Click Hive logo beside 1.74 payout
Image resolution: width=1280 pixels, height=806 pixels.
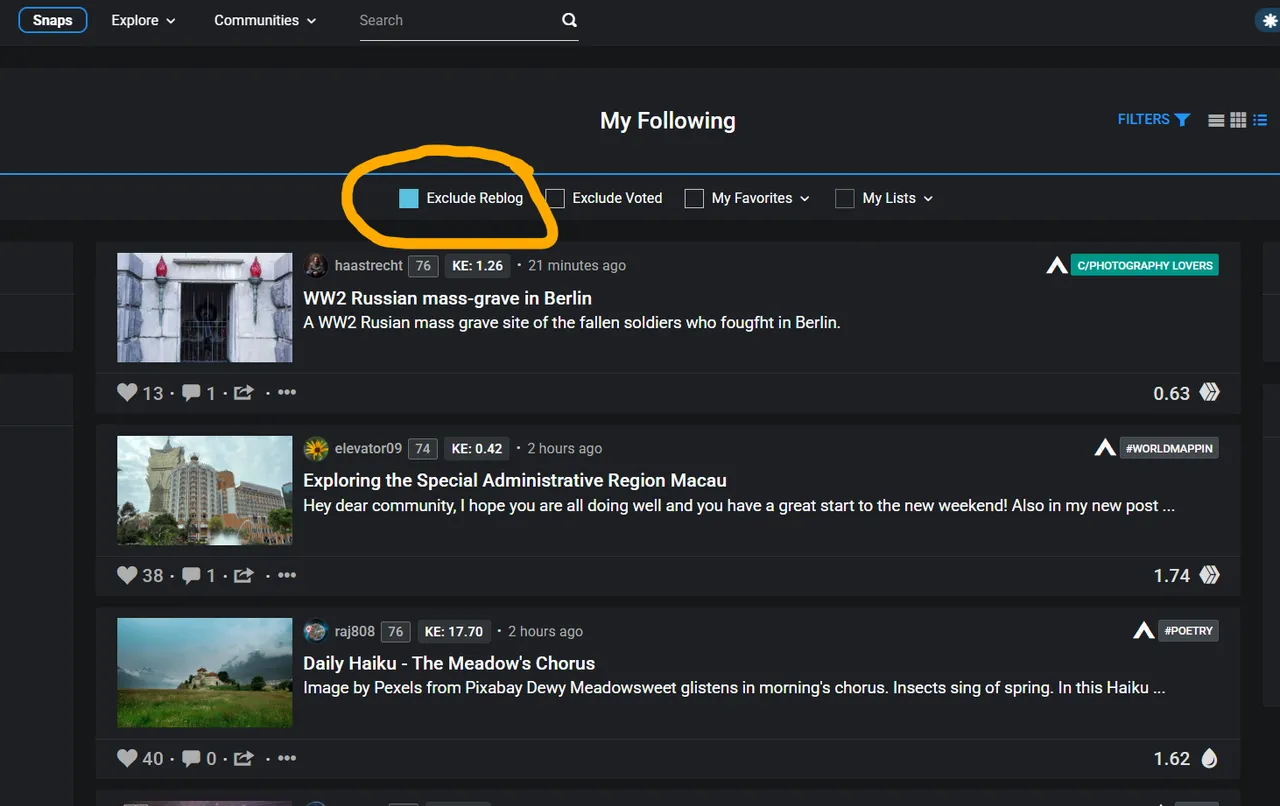(x=1210, y=575)
